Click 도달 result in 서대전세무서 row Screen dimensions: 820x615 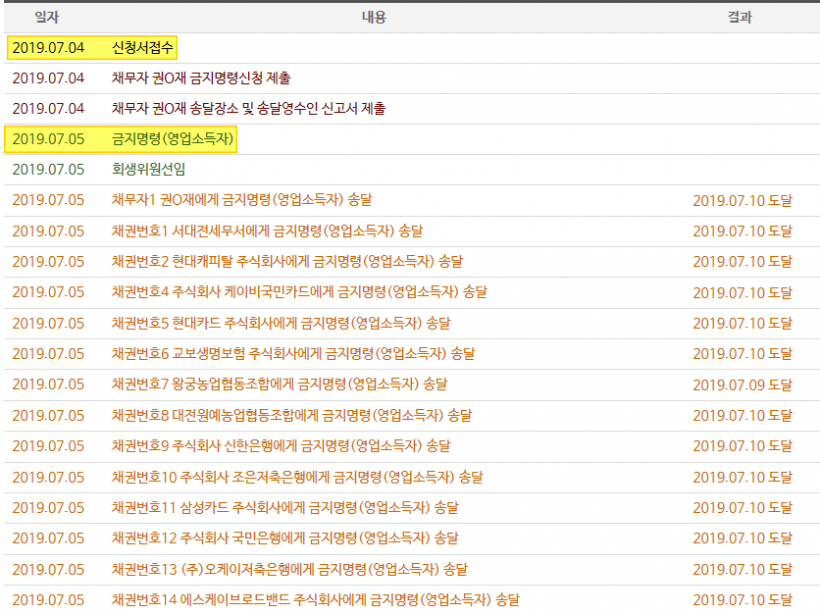[x=743, y=231]
